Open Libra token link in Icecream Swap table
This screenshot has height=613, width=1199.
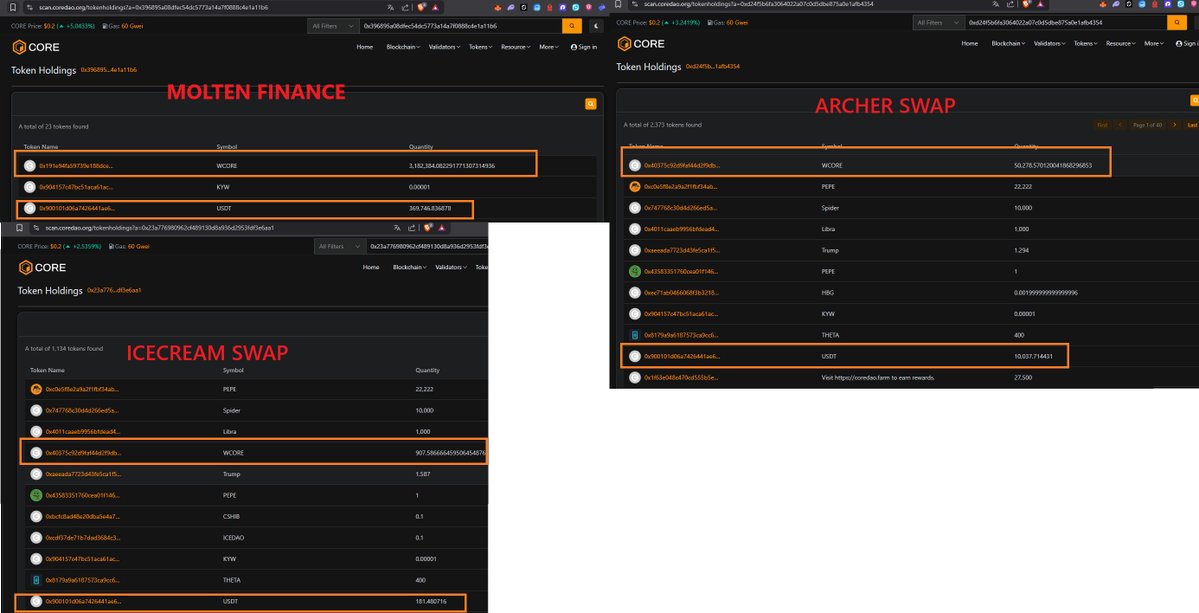pyautogui.click(x=83, y=432)
